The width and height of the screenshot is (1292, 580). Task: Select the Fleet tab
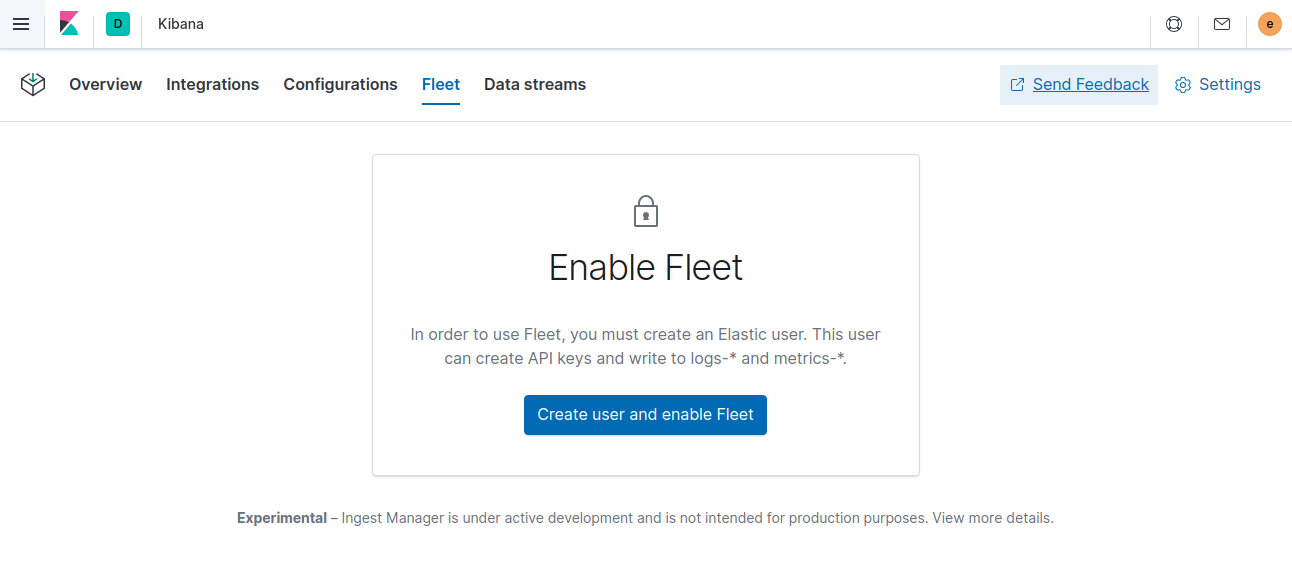(441, 84)
